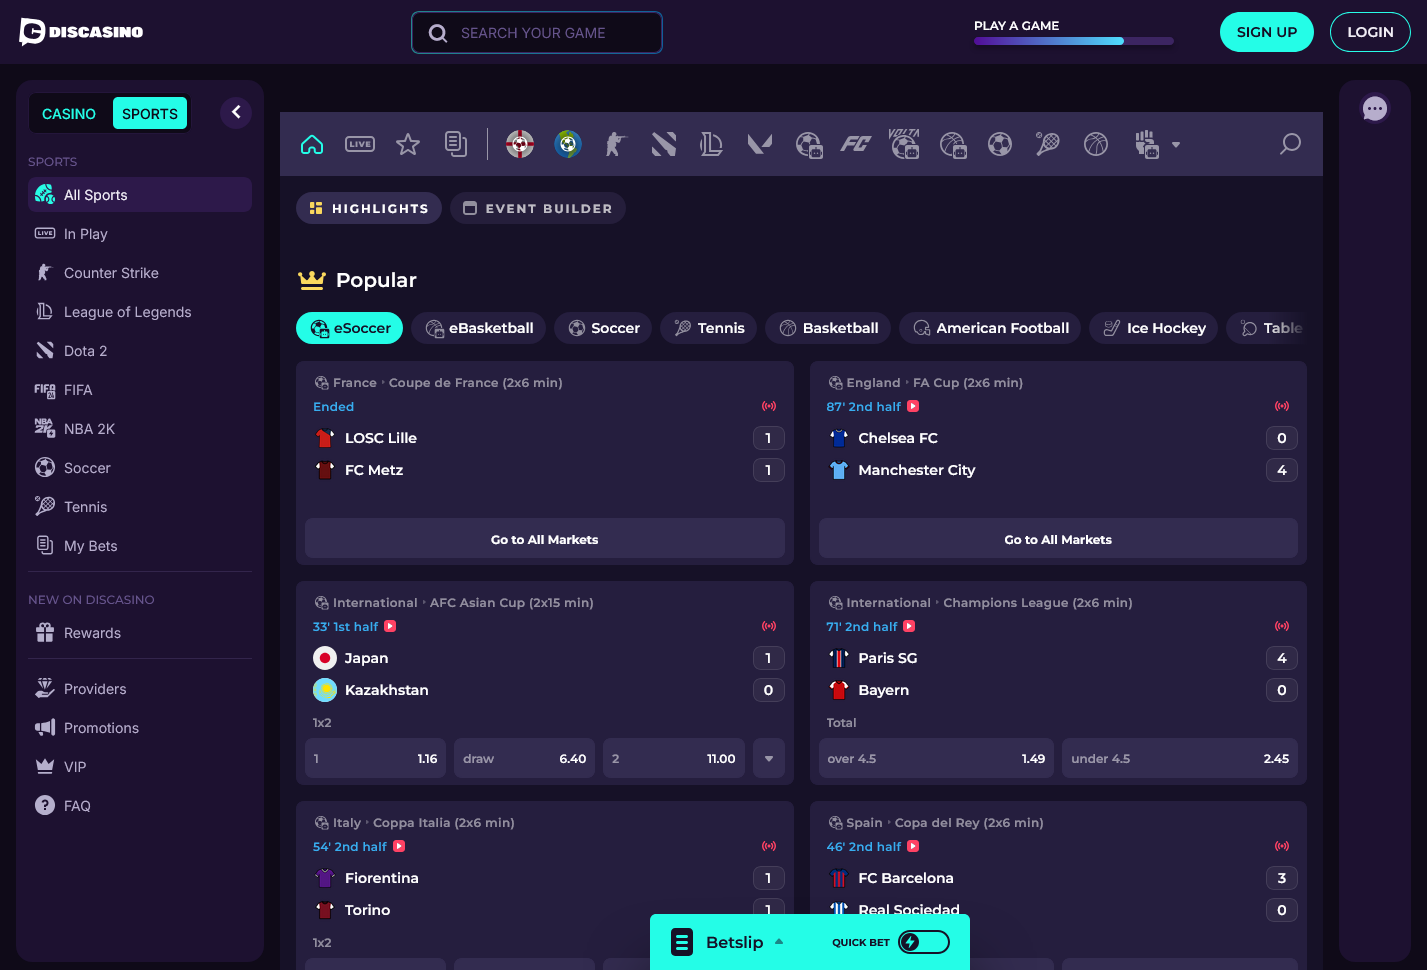Open the VIP sidebar link
Screen dimensions: 1427x970
point(140,767)
